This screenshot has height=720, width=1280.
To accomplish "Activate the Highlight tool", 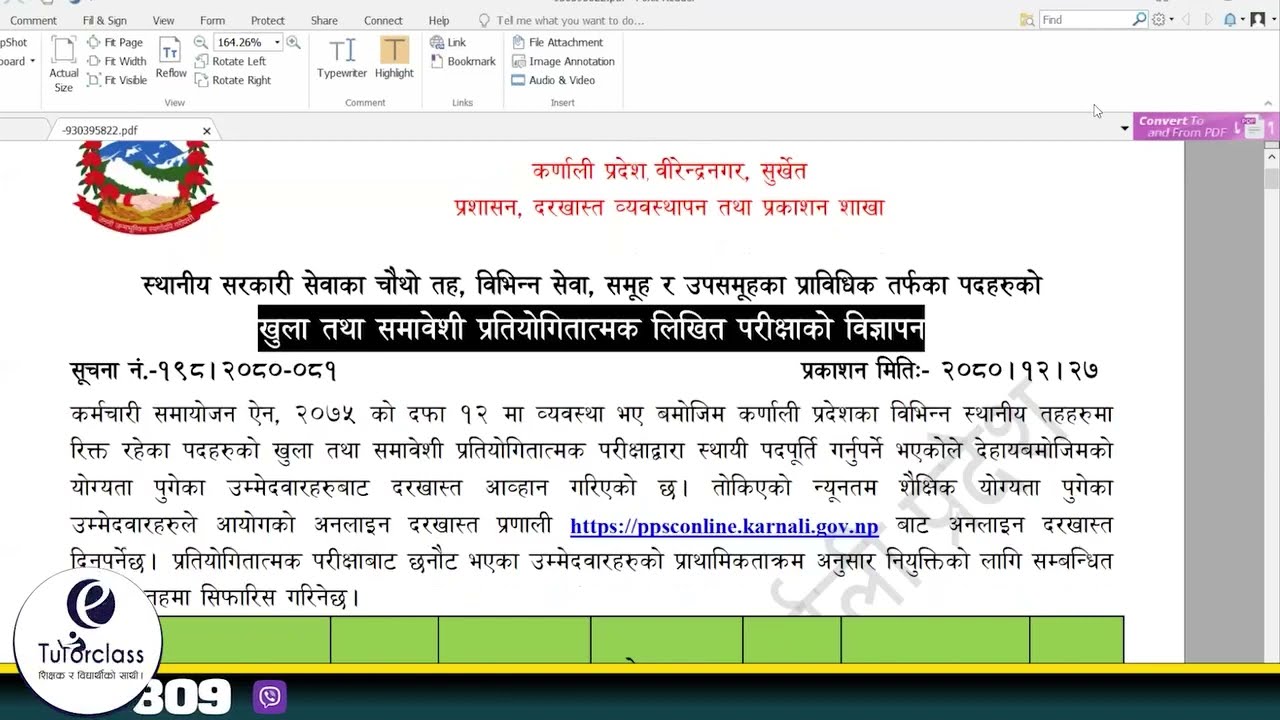I will click(x=394, y=58).
